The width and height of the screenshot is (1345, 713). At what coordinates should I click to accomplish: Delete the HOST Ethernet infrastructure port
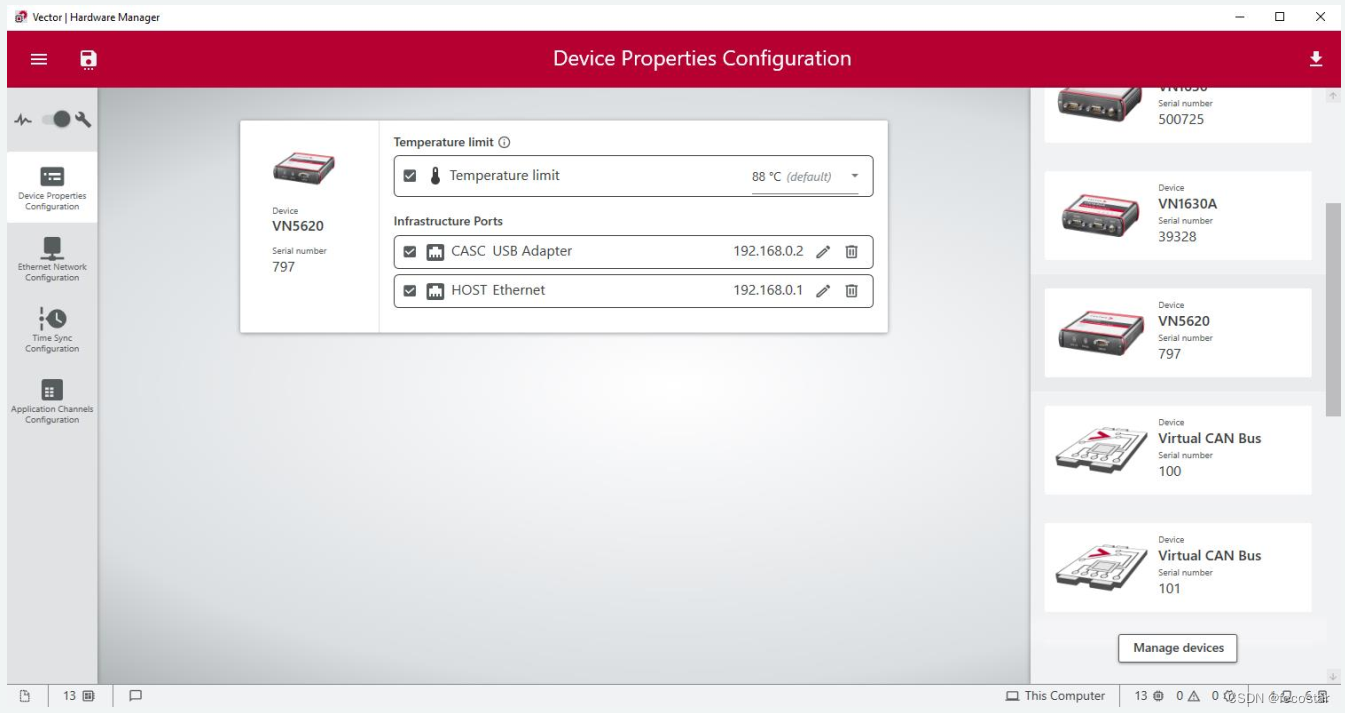click(x=851, y=290)
